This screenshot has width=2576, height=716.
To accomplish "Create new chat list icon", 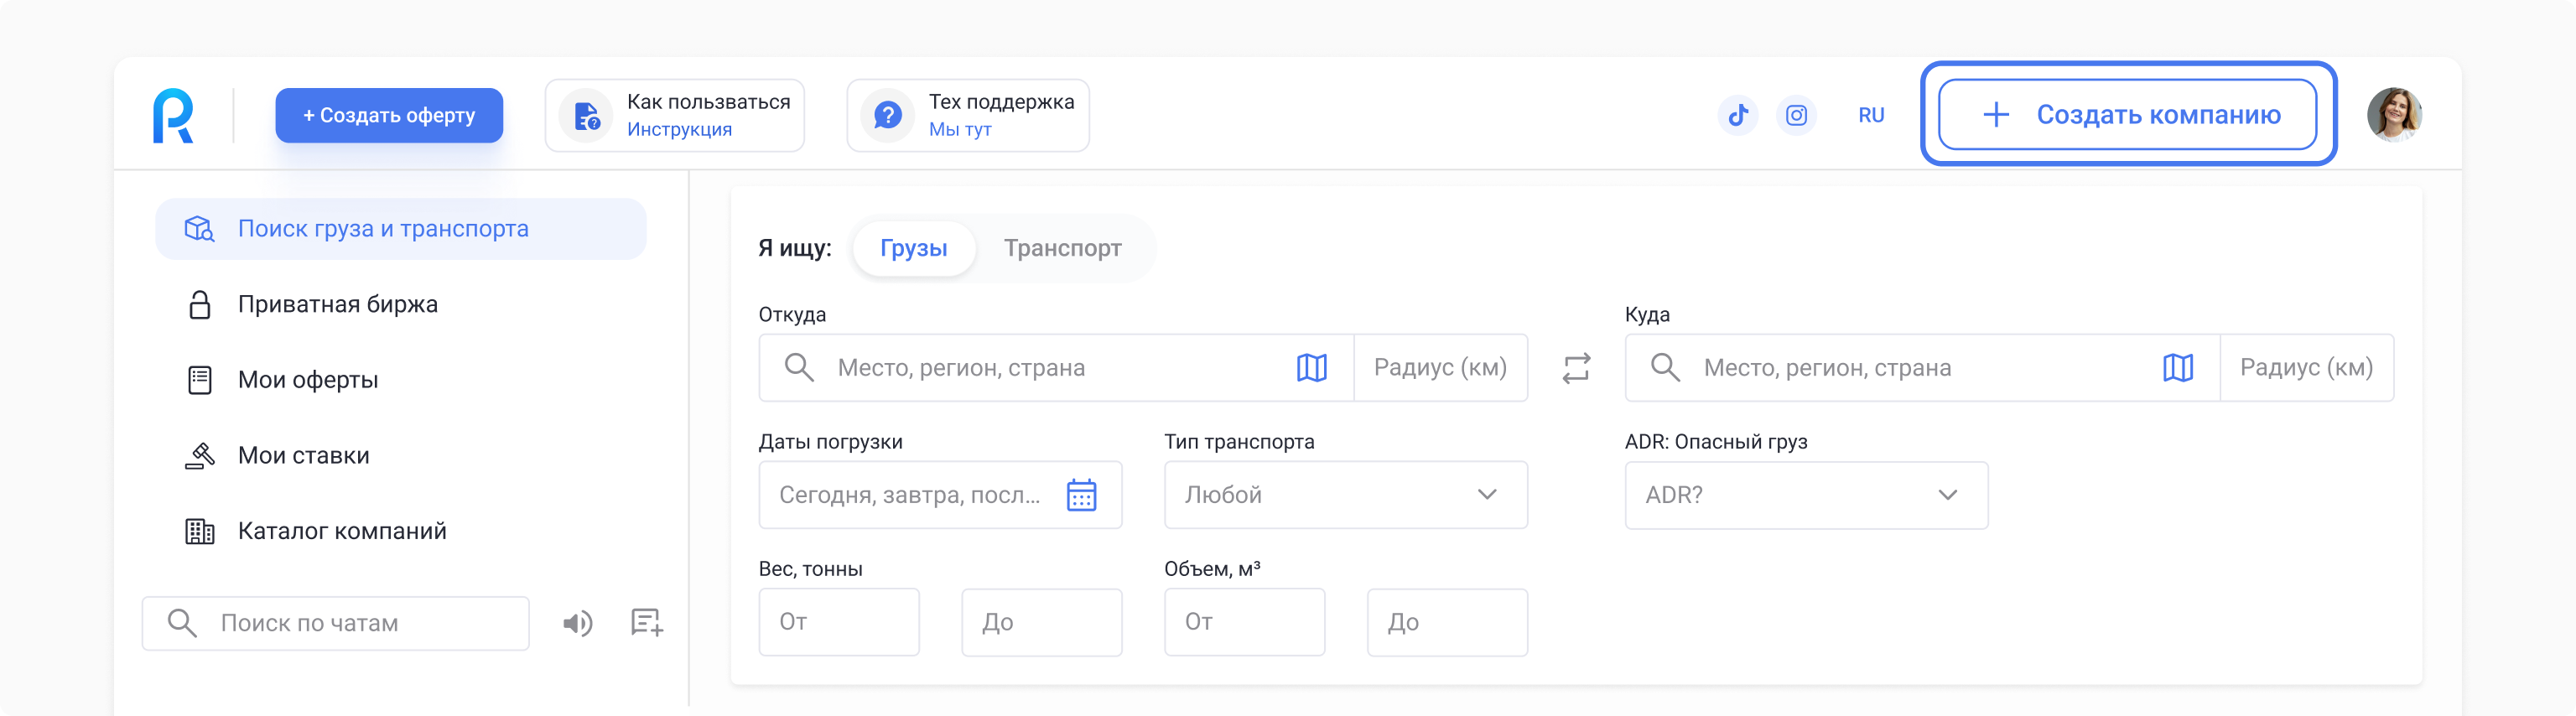I will pyautogui.click(x=646, y=623).
